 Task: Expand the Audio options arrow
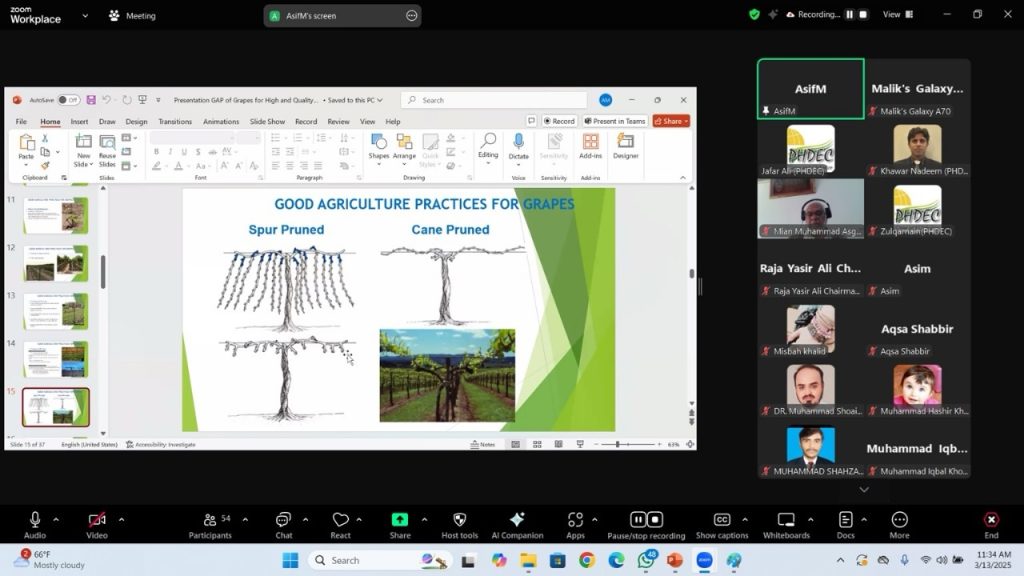(56, 519)
